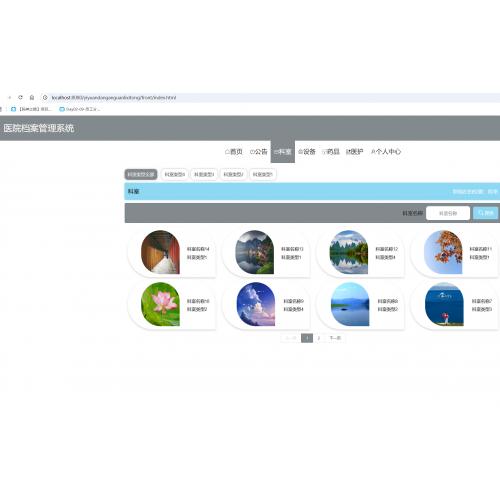Open the 公告 navigation item

258,152
